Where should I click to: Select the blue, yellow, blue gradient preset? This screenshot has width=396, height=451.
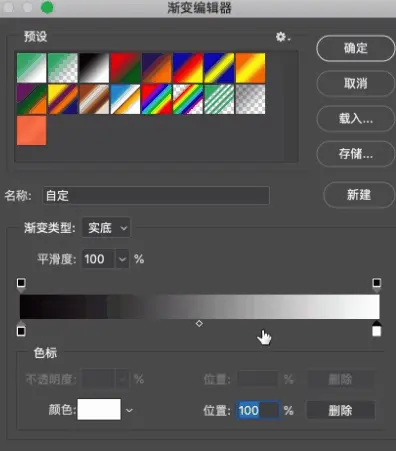[x=219, y=68]
